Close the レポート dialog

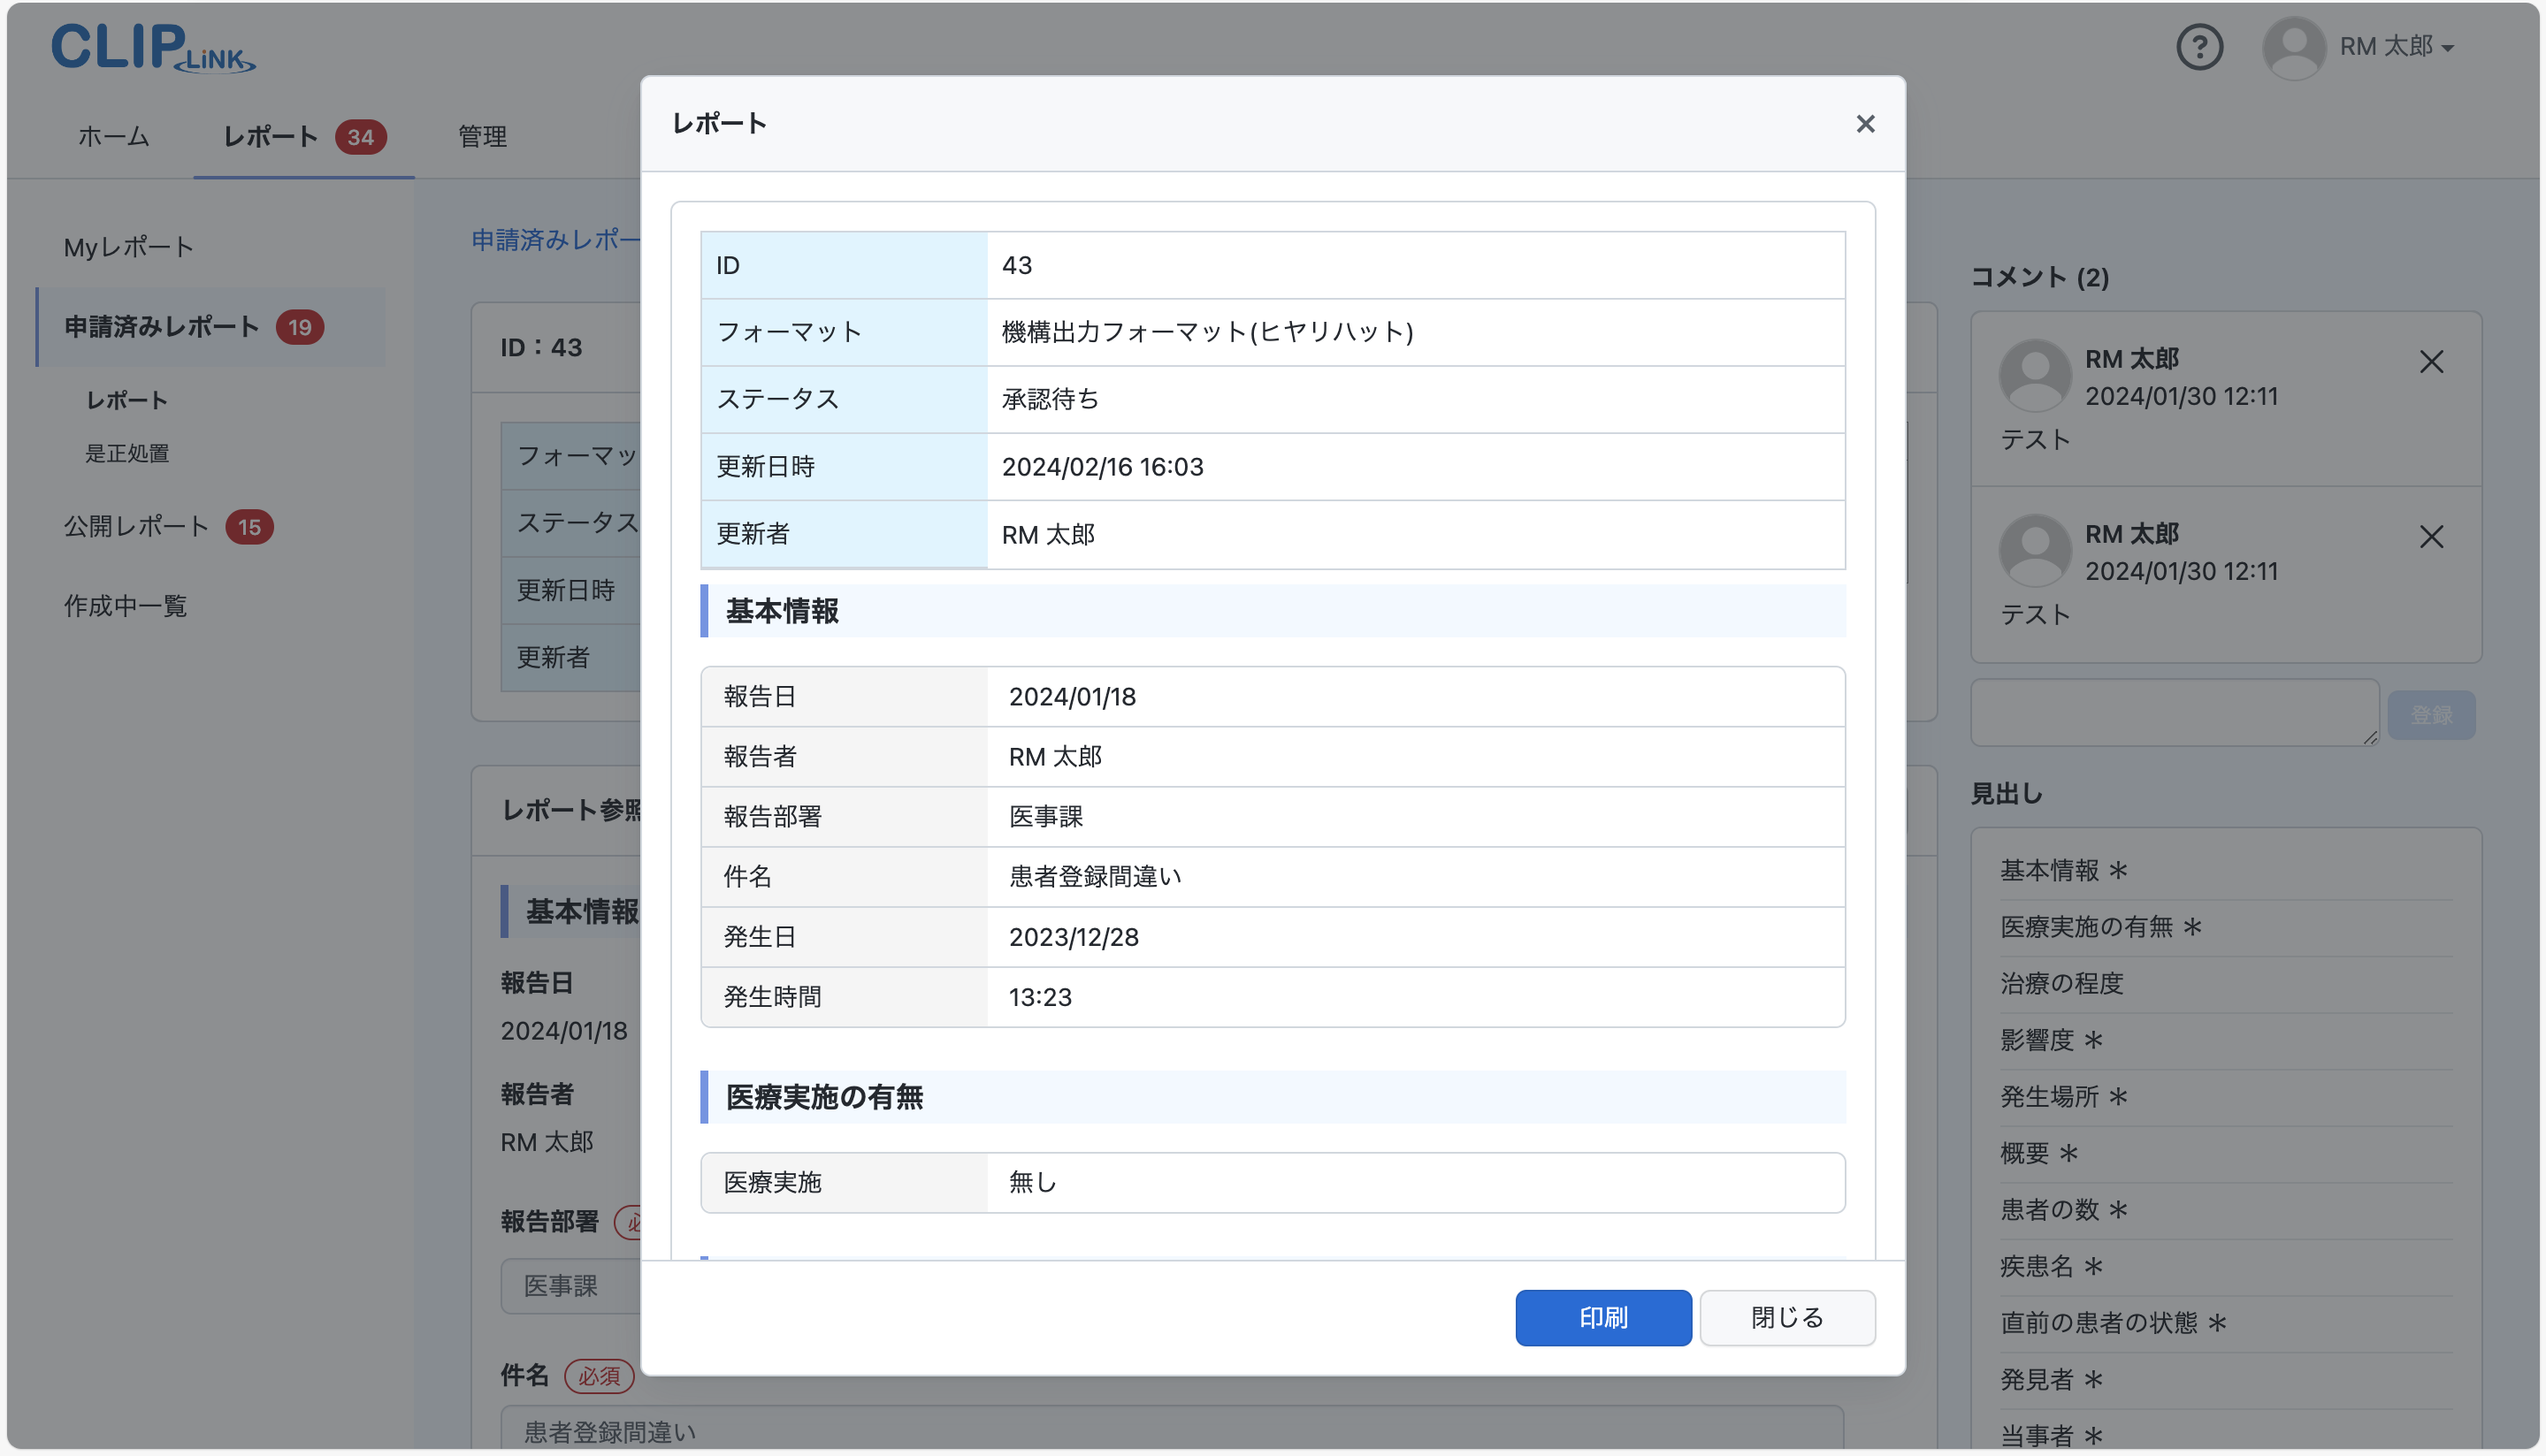coord(1865,123)
